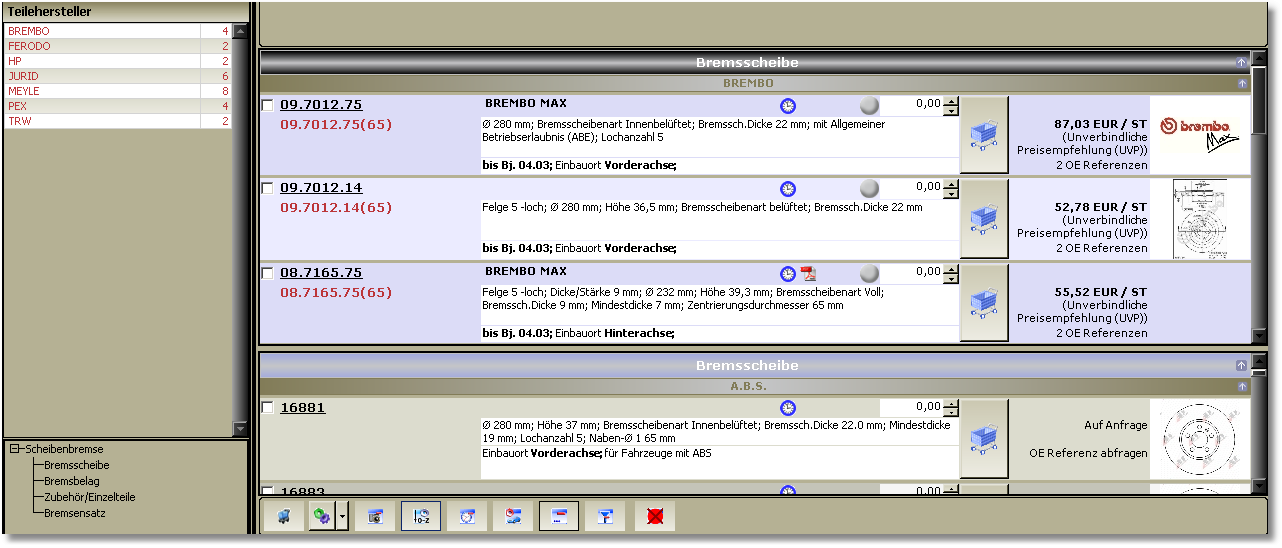Click the grey availability ball for 09.7012.14
Screen dimensions: 1282x548
869,188
